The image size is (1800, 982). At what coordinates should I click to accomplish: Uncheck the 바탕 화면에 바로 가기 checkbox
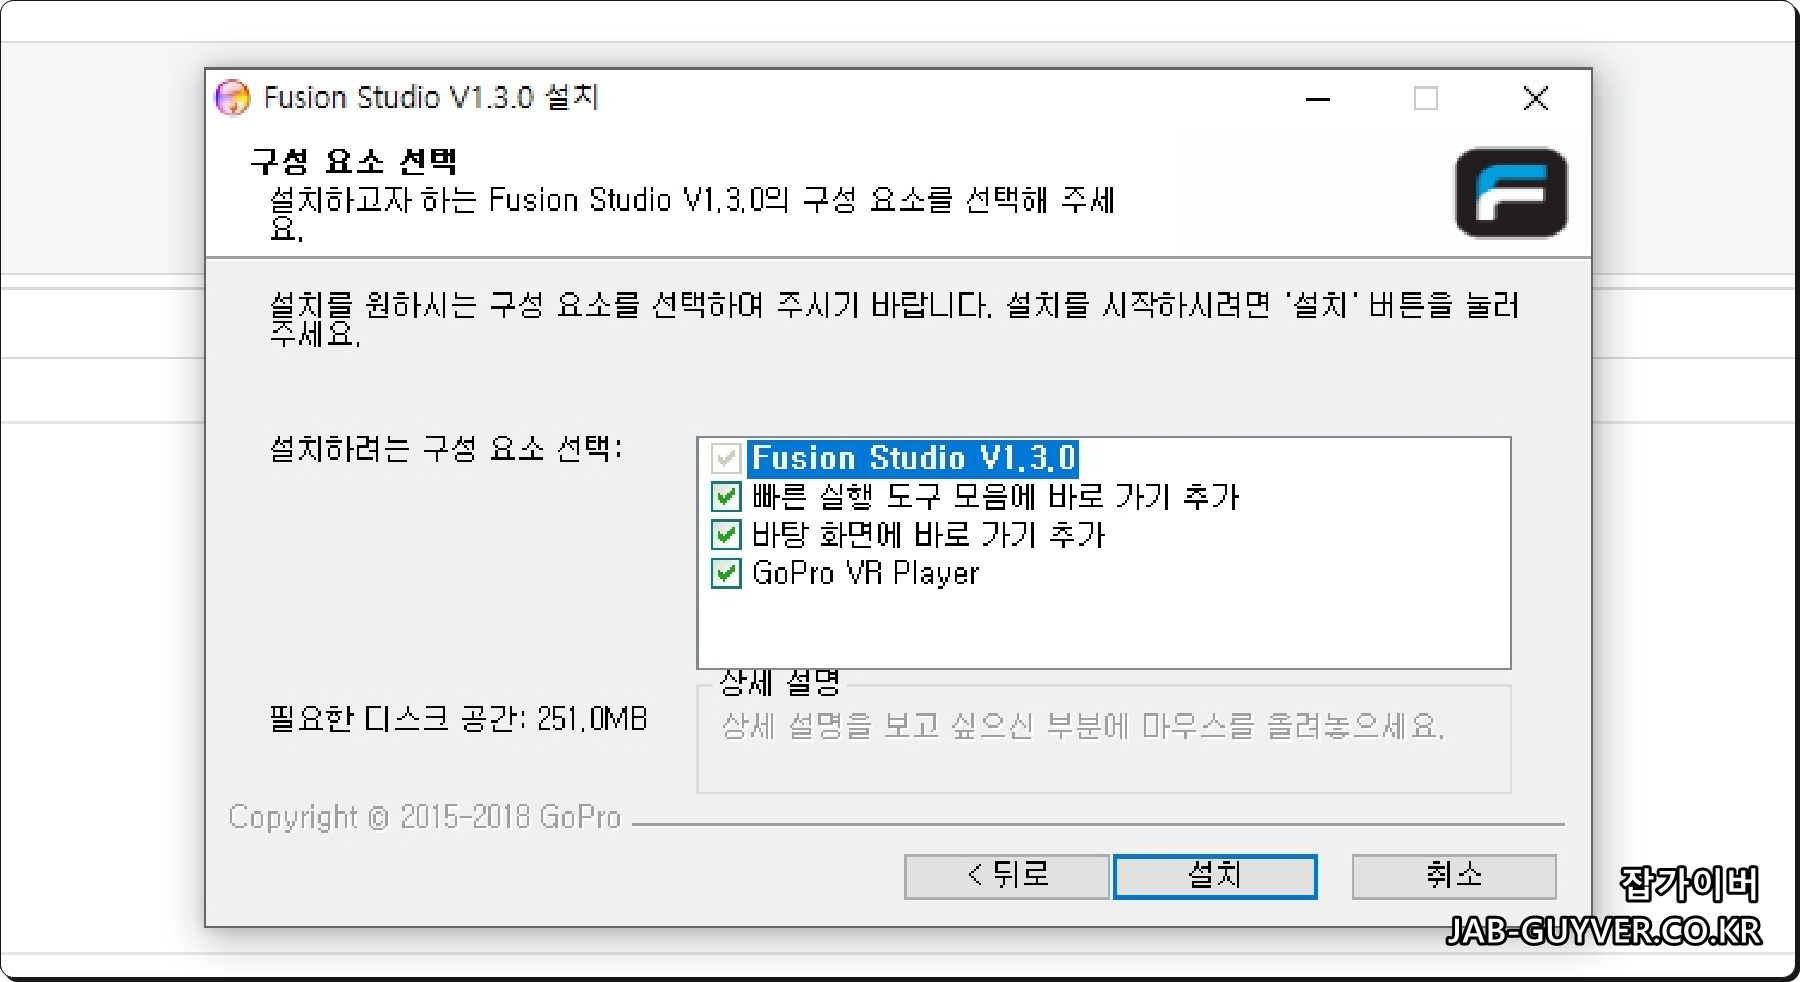(726, 535)
